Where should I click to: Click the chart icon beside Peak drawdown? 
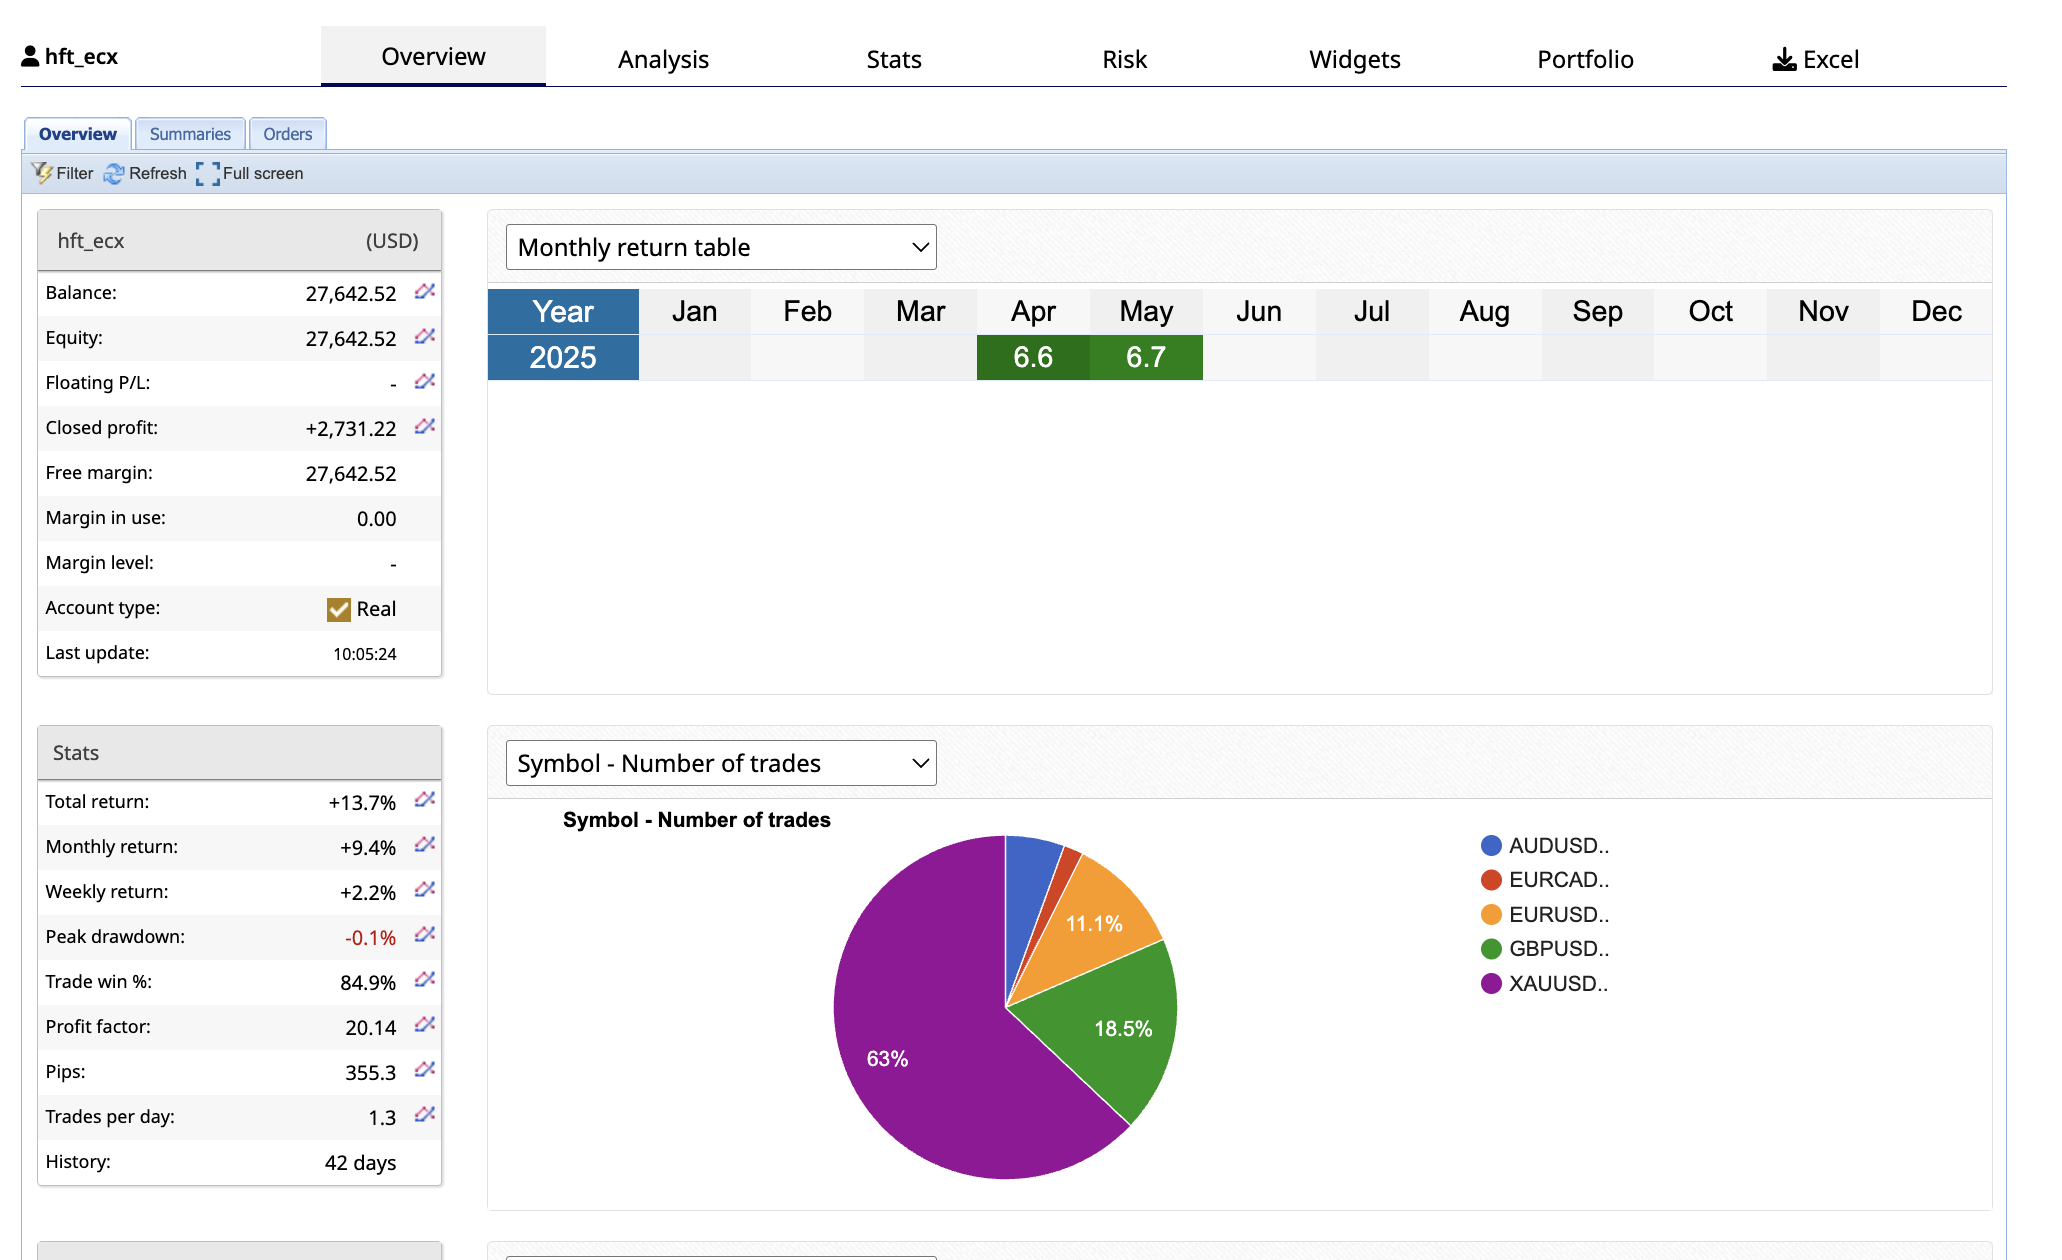425,935
